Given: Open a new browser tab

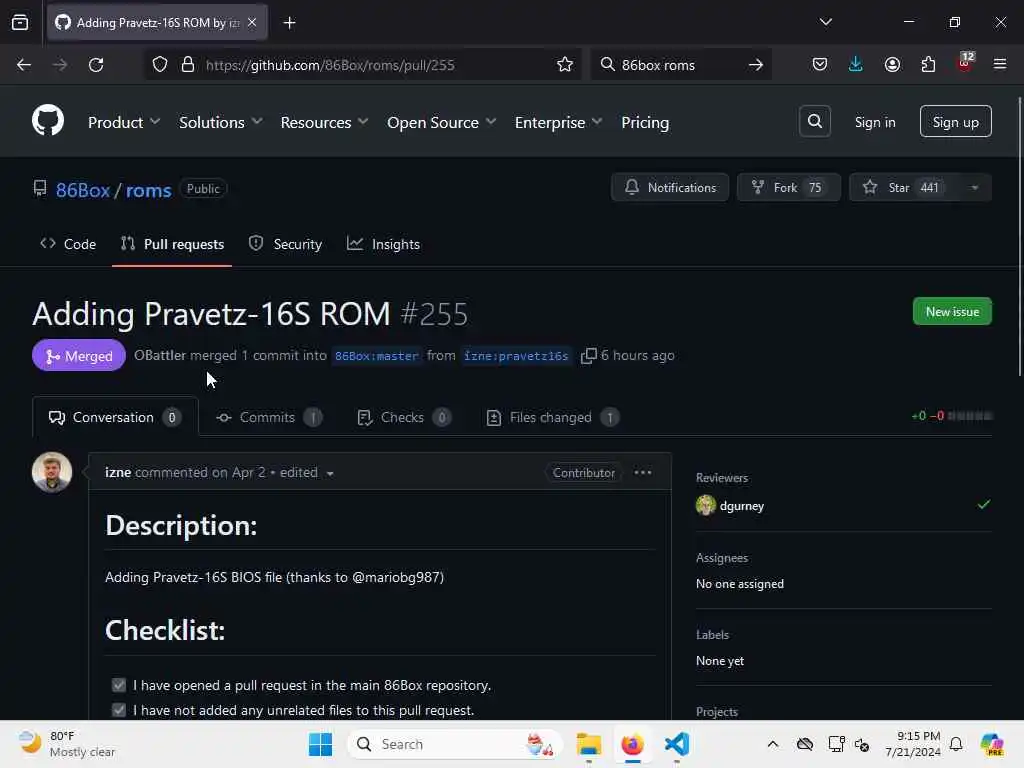Looking at the screenshot, I should [289, 23].
